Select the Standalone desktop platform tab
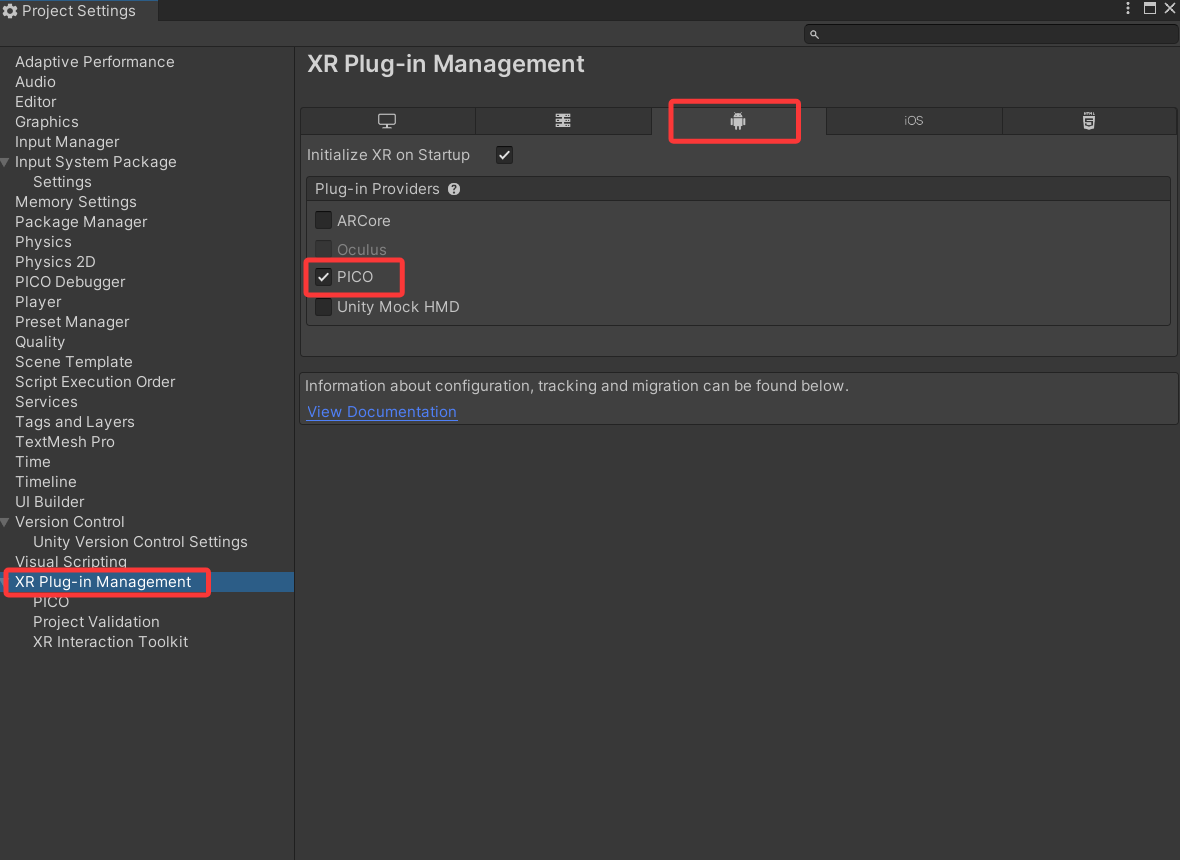1180x860 pixels. click(388, 121)
